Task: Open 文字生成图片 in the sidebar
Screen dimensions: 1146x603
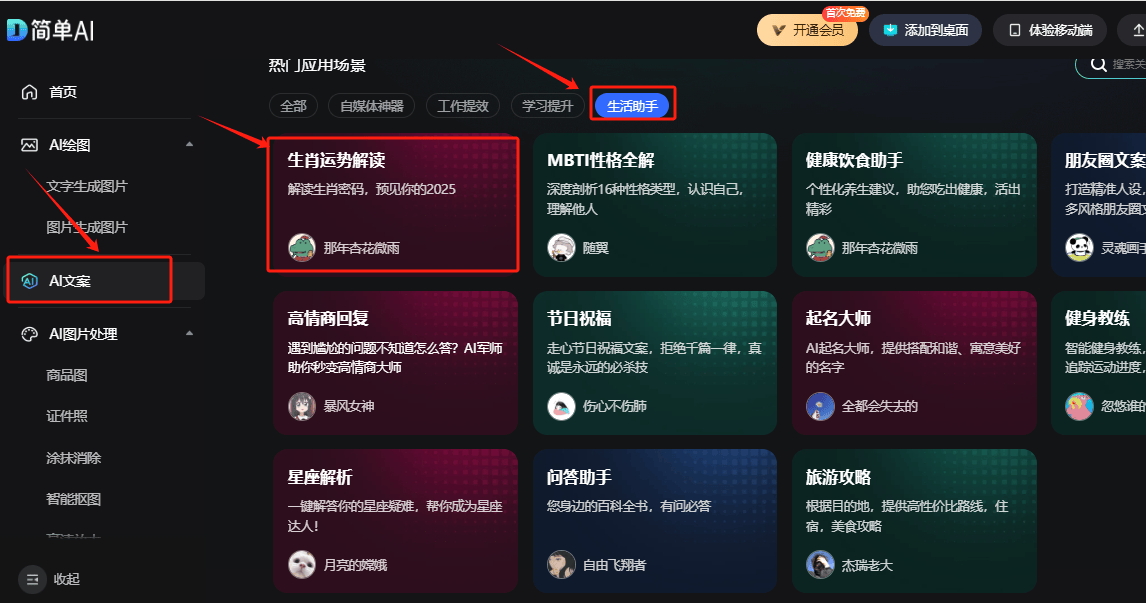Action: 86,186
